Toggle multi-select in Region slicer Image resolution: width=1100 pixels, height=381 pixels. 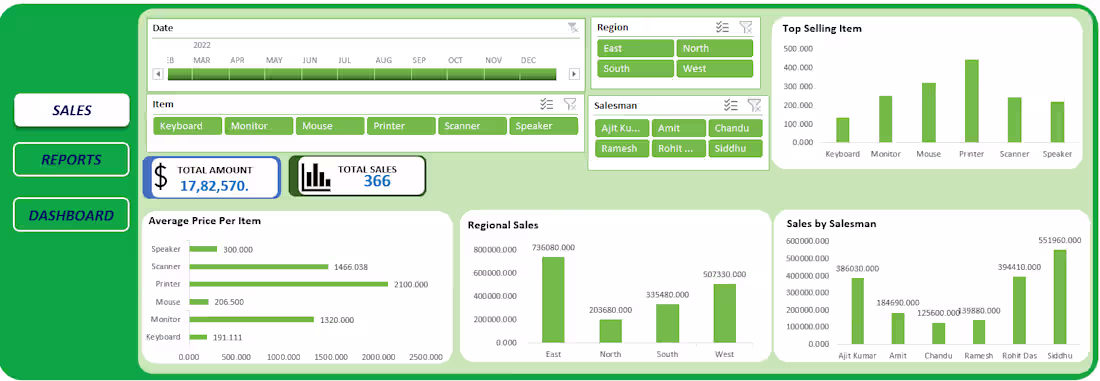723,27
